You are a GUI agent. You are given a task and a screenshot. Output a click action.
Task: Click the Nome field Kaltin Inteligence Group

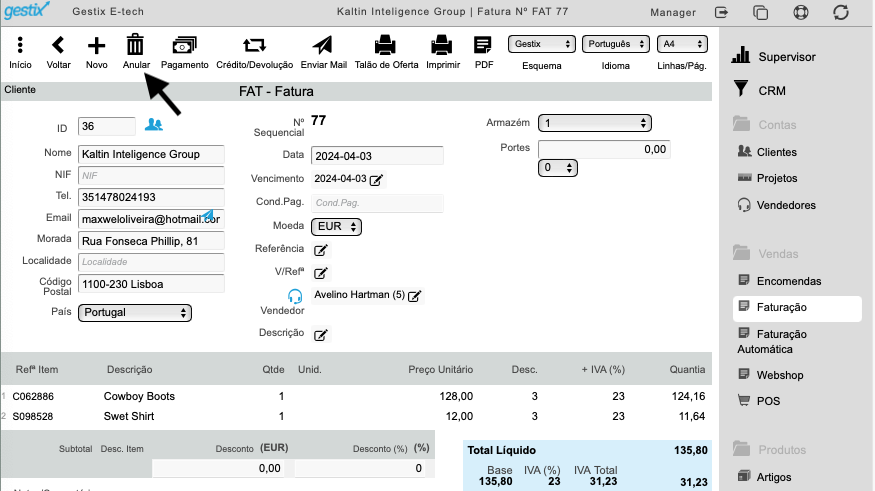pyautogui.click(x=151, y=155)
